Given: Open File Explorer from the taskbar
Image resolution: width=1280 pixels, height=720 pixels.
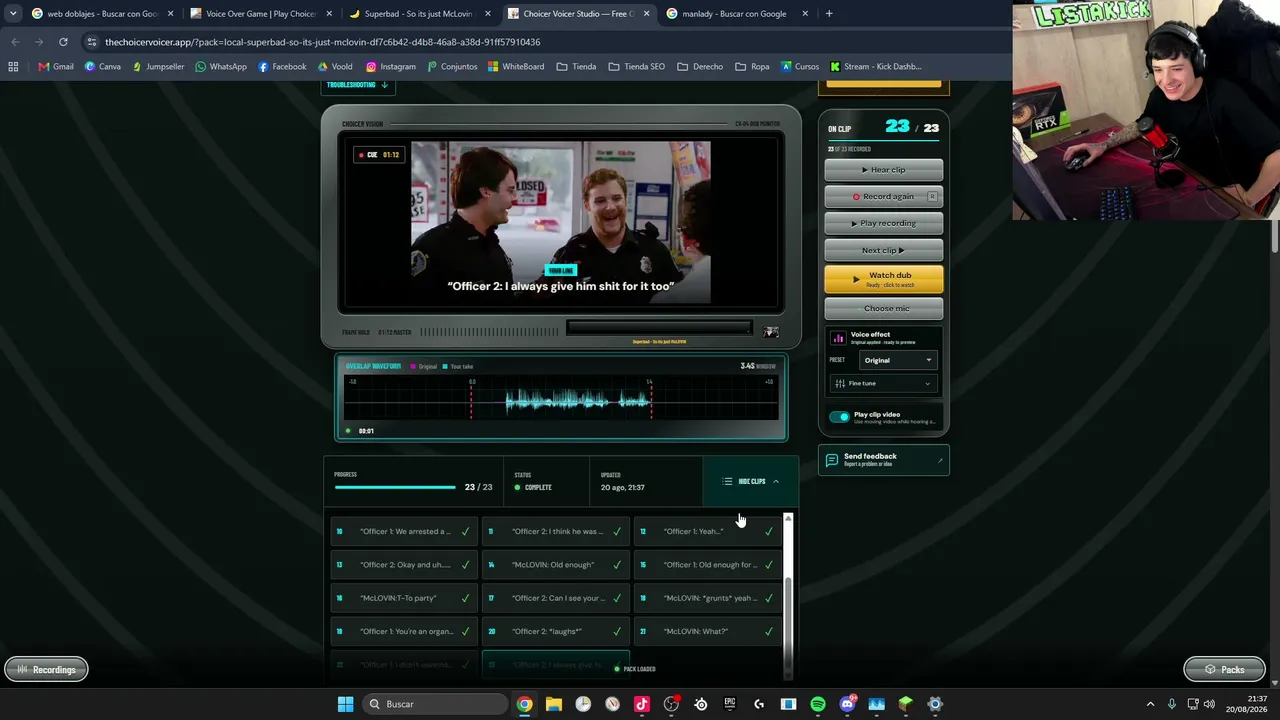Looking at the screenshot, I should 554,704.
